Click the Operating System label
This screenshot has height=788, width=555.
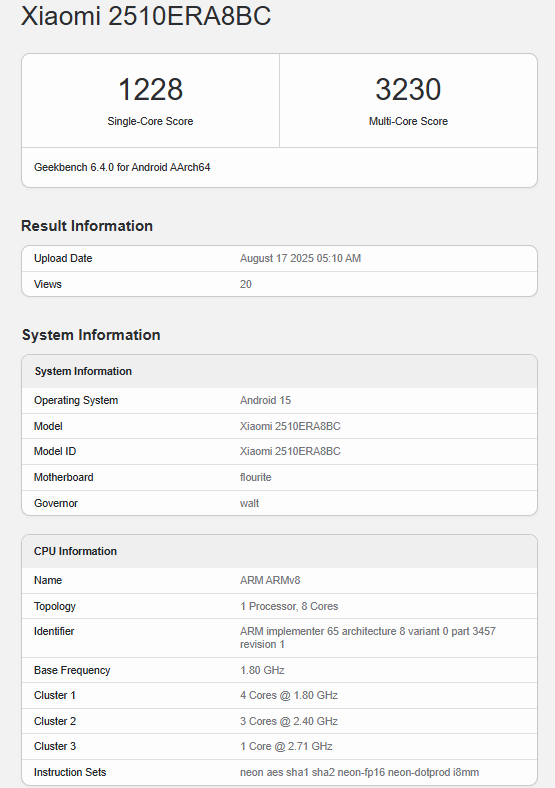pos(76,401)
